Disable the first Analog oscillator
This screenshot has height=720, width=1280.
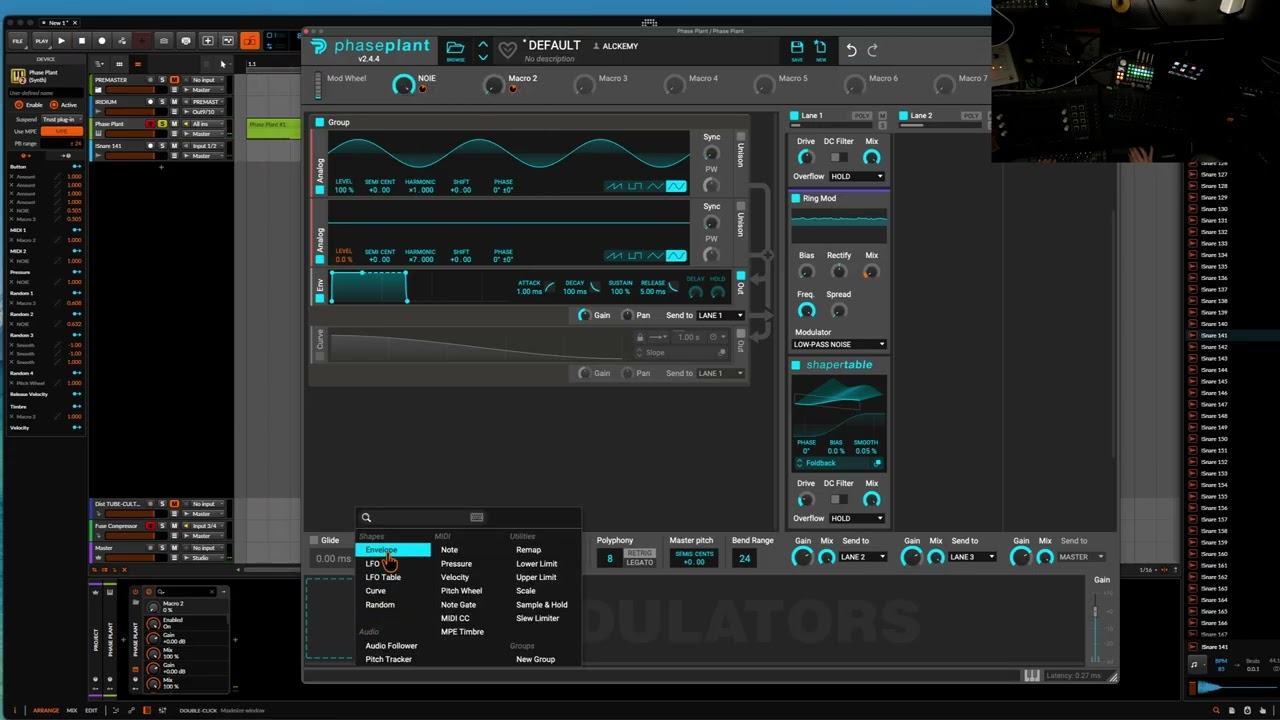[320, 190]
